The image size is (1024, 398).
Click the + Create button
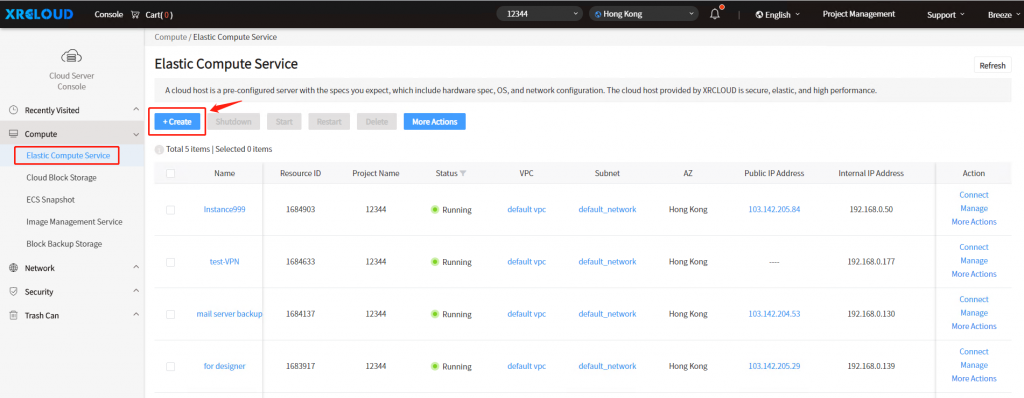[x=177, y=122]
